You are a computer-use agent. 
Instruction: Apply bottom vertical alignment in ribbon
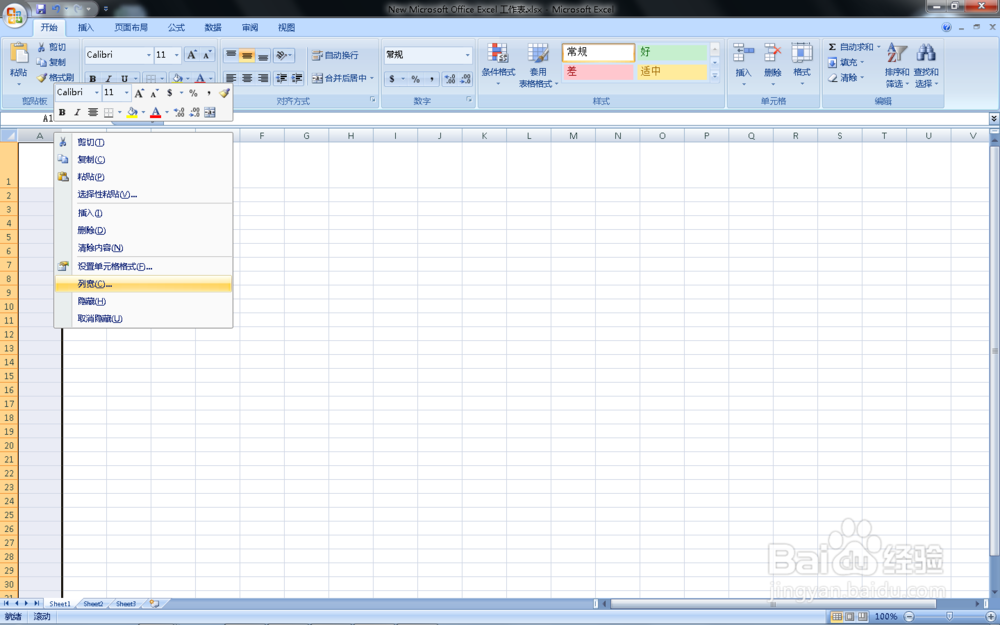pos(263,55)
